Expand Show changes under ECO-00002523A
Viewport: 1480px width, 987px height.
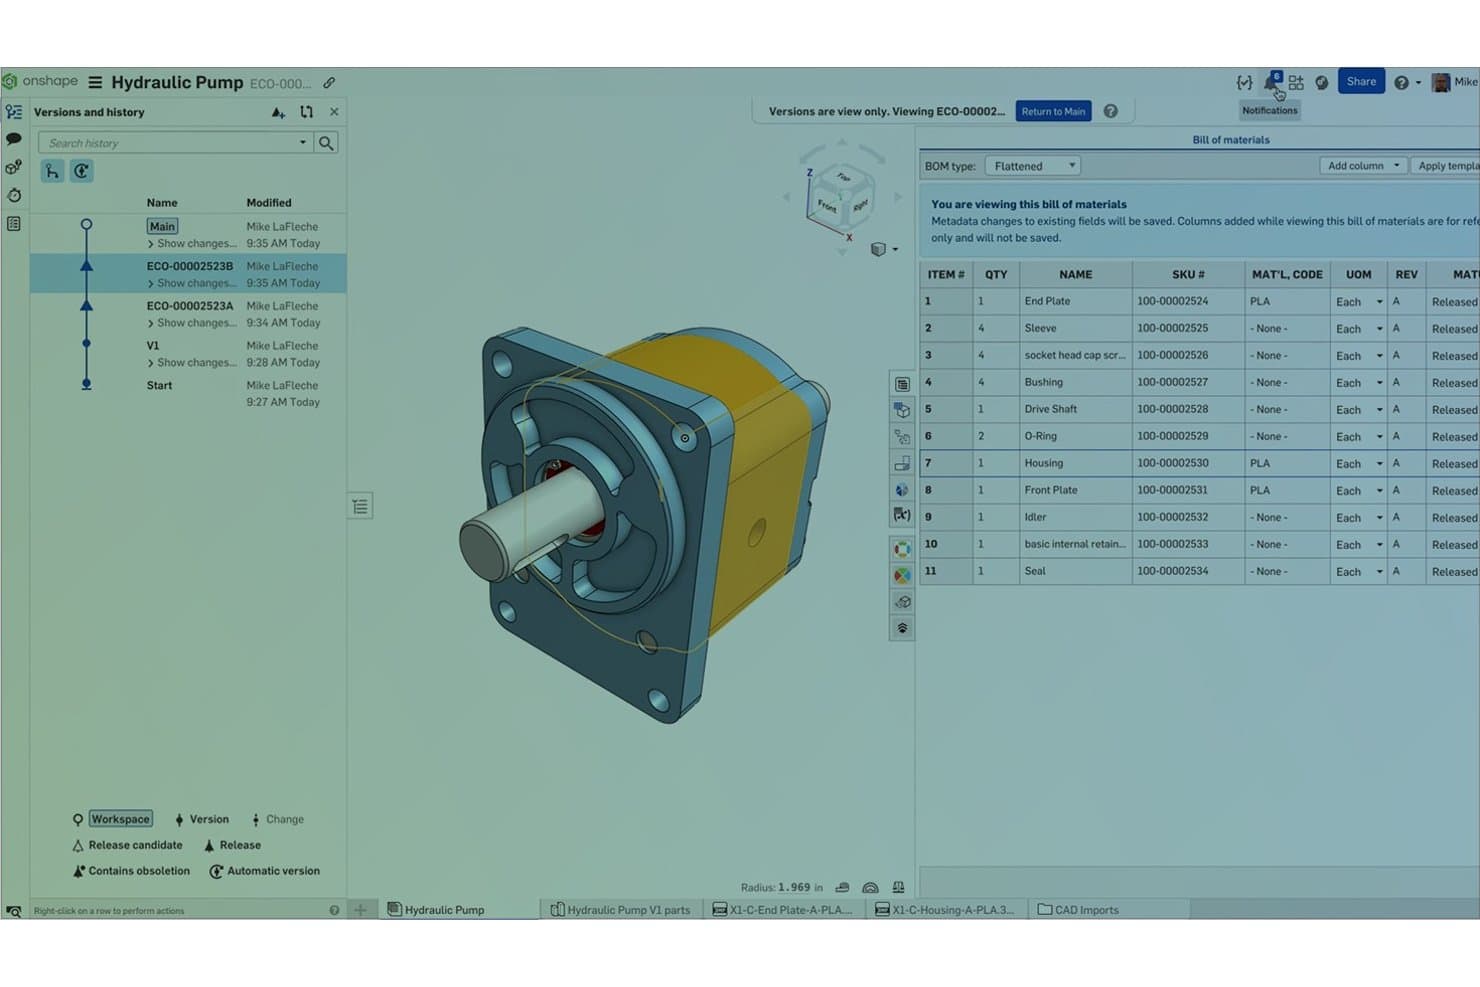[192, 323]
